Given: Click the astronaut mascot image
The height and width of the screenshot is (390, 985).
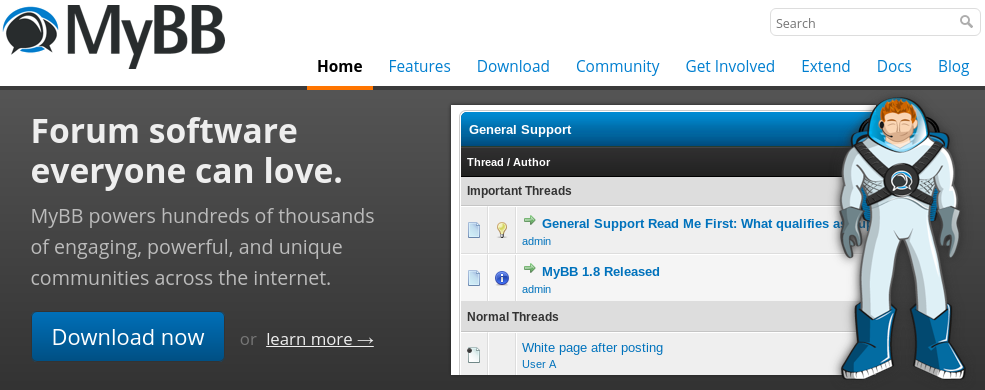Looking at the screenshot, I should pyautogui.click(x=901, y=239).
